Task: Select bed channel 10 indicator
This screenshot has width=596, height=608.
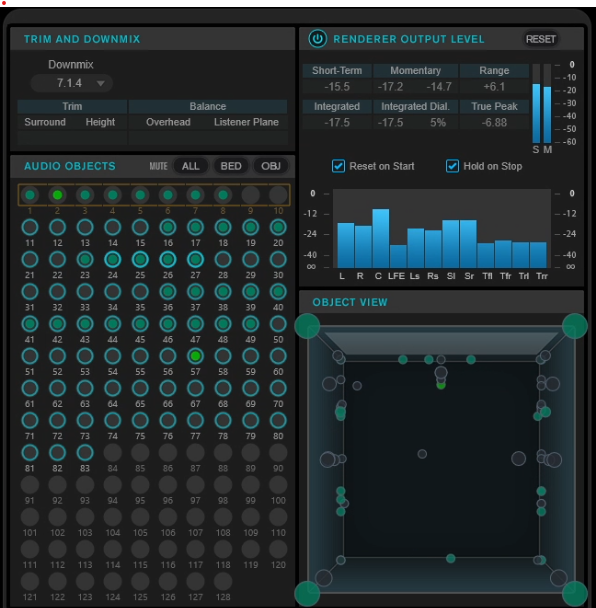Action: pyautogui.click(x=278, y=195)
